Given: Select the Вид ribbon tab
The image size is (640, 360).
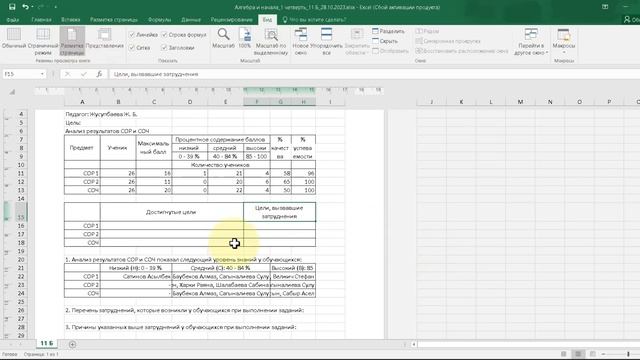Looking at the screenshot, I should click(x=267, y=20).
